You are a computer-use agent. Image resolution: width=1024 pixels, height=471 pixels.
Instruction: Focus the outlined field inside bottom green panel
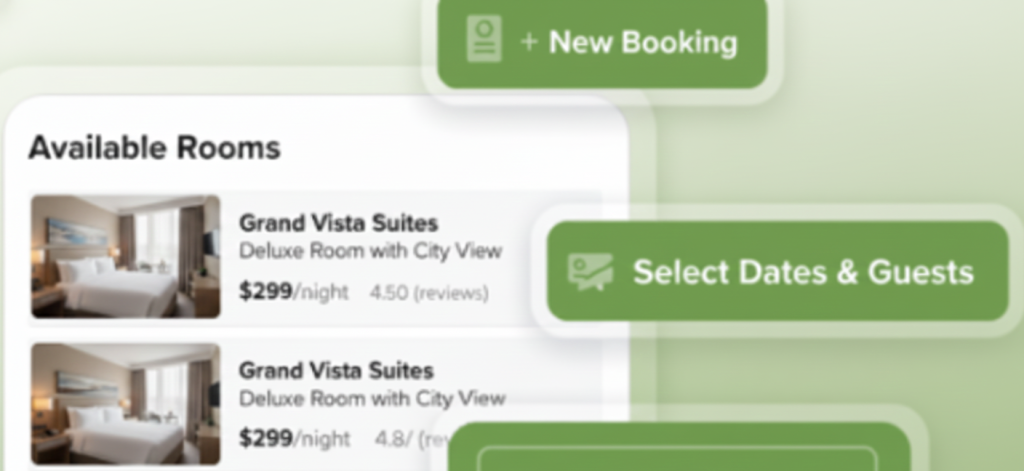coord(678,458)
